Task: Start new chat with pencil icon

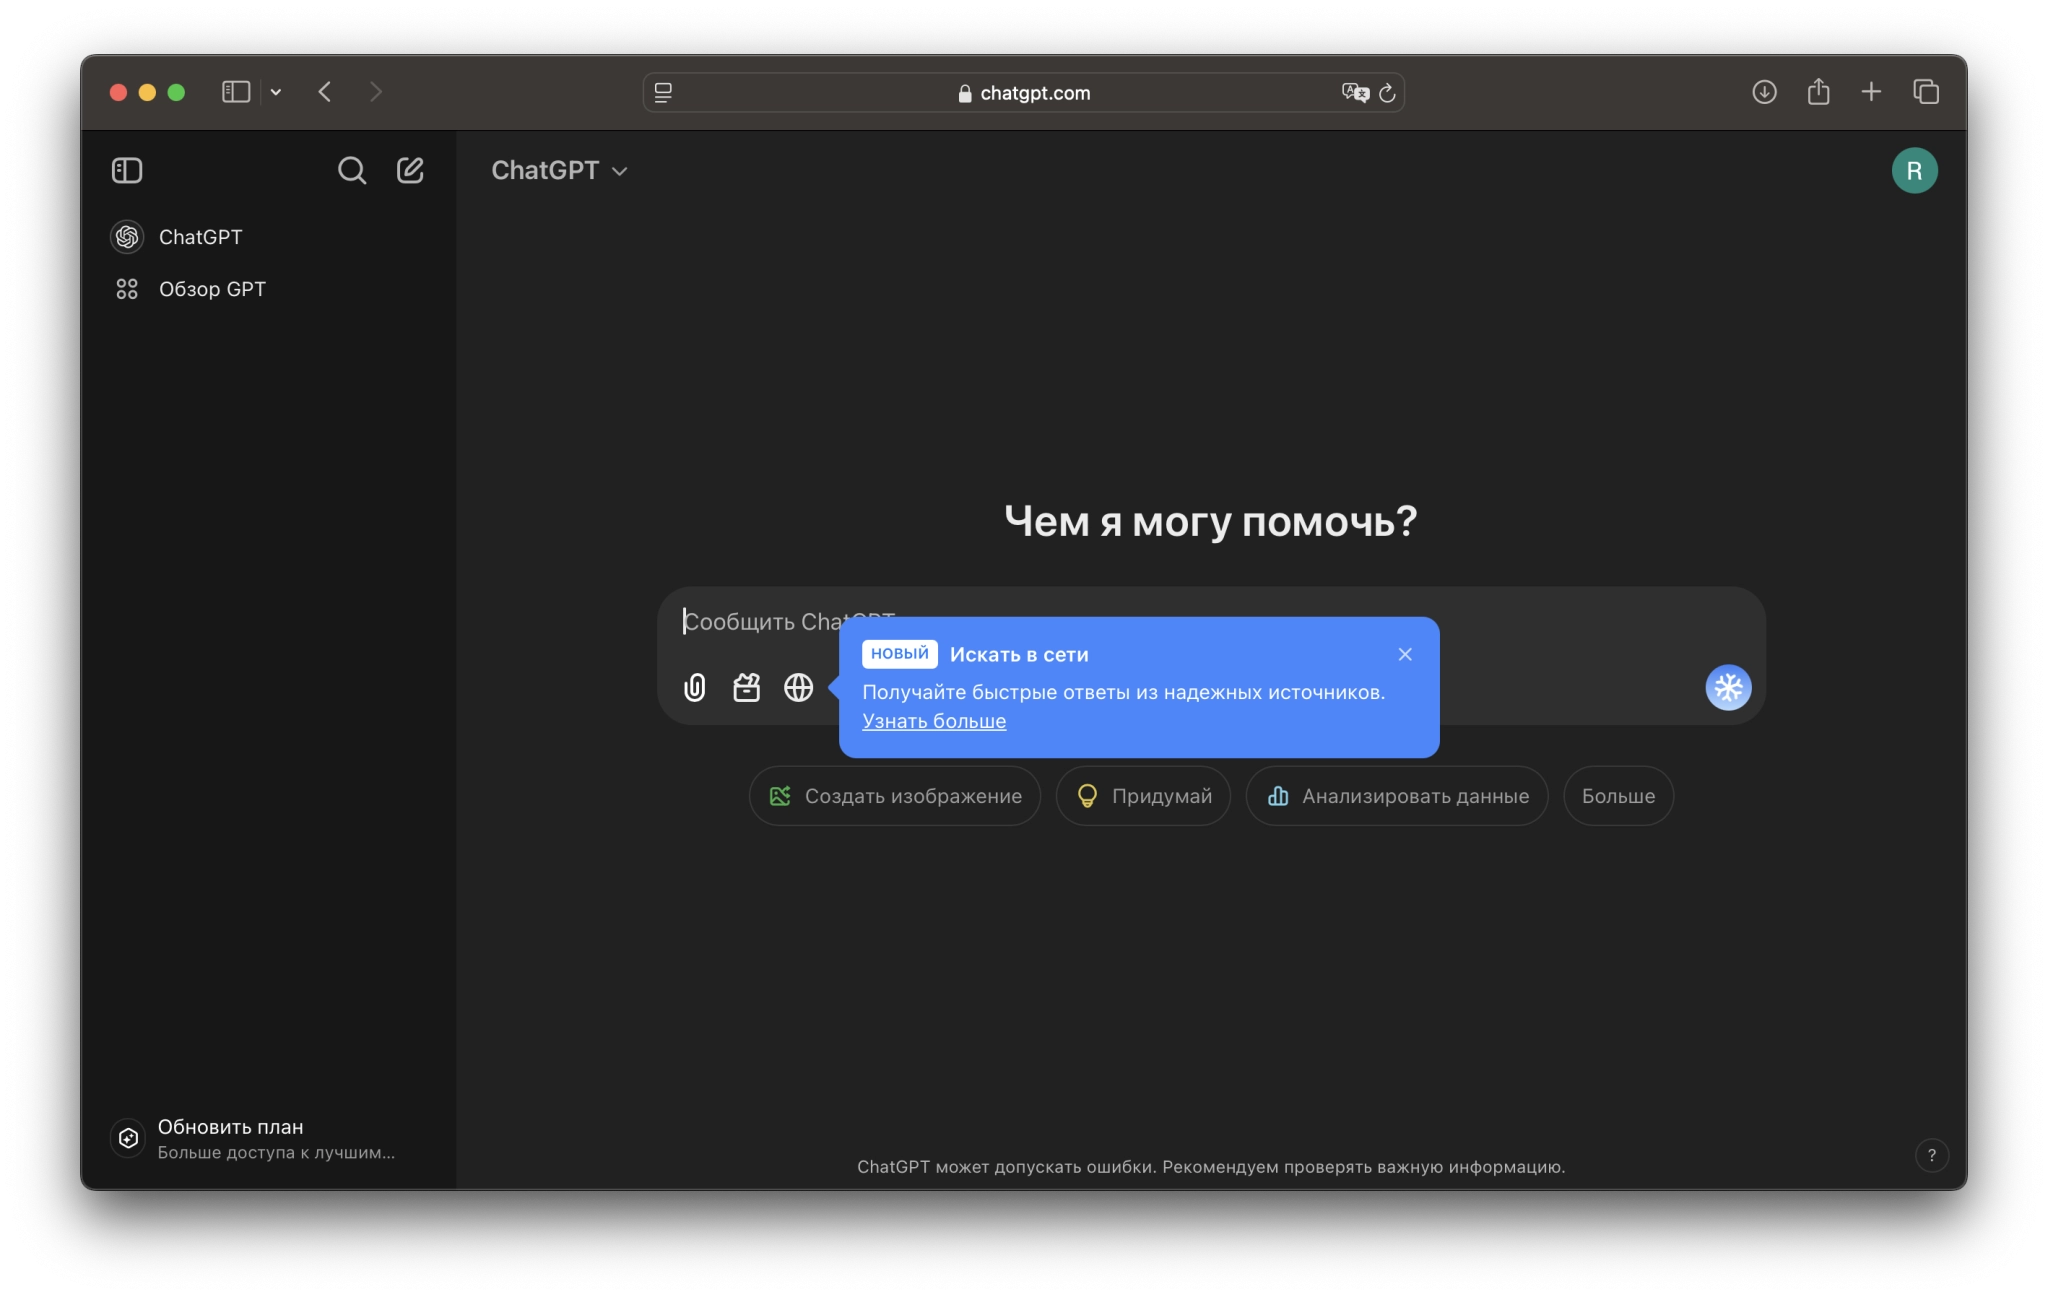Action: coord(410,171)
